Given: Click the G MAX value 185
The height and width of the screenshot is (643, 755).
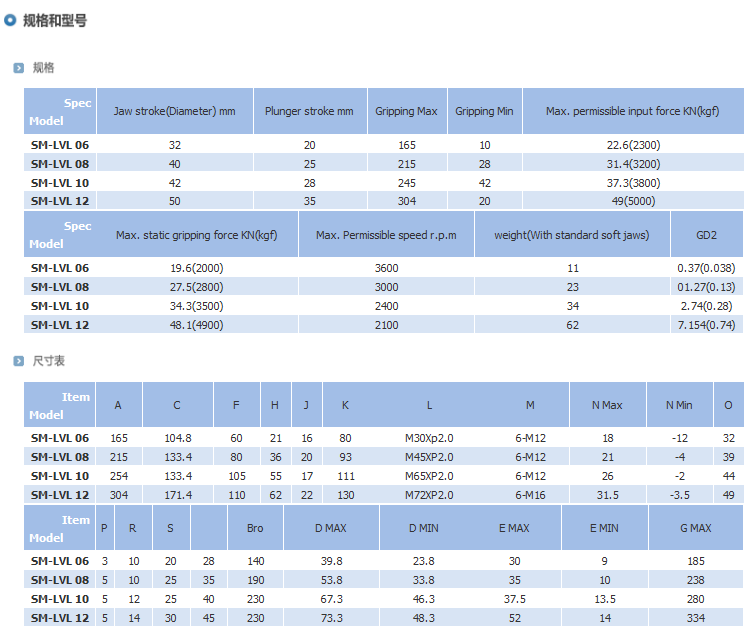Looking at the screenshot, I should 696,562.
